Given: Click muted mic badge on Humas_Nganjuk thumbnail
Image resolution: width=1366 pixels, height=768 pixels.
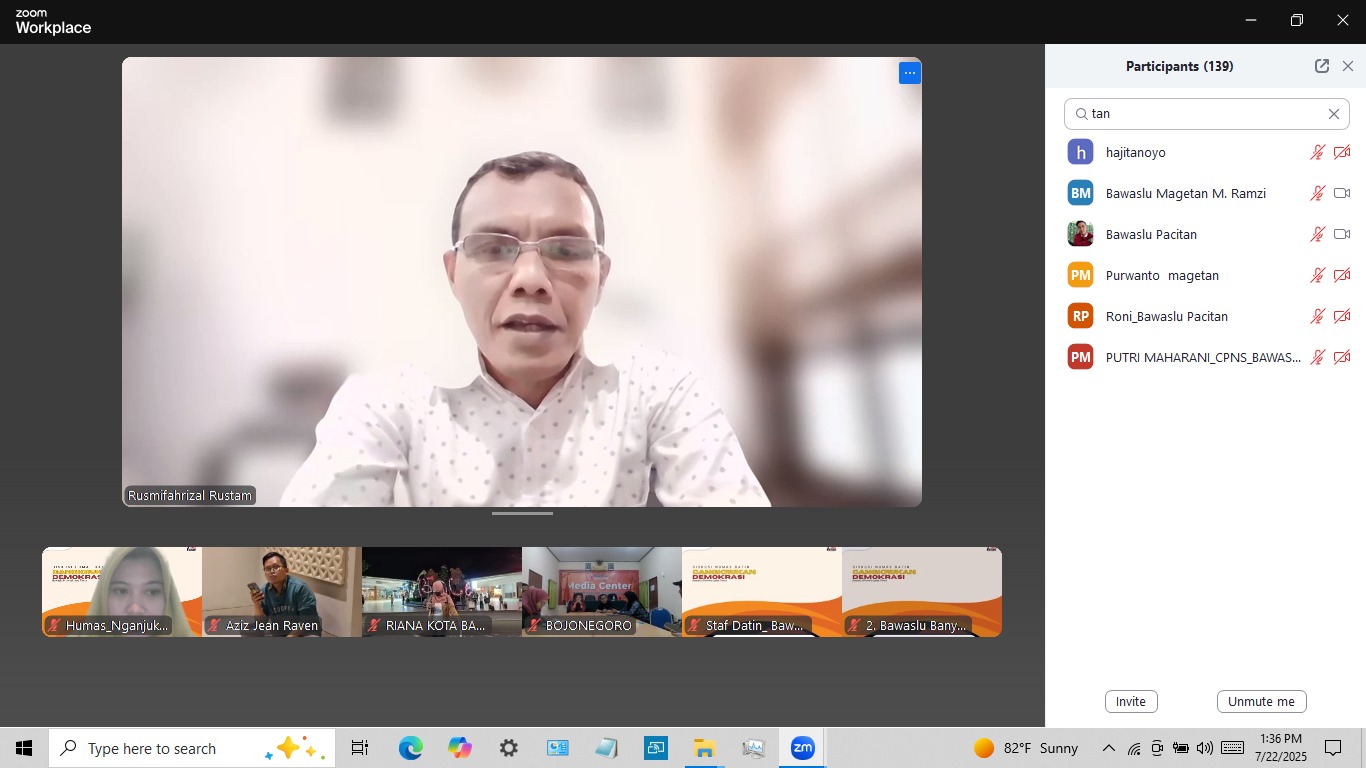Looking at the screenshot, I should (52, 626).
